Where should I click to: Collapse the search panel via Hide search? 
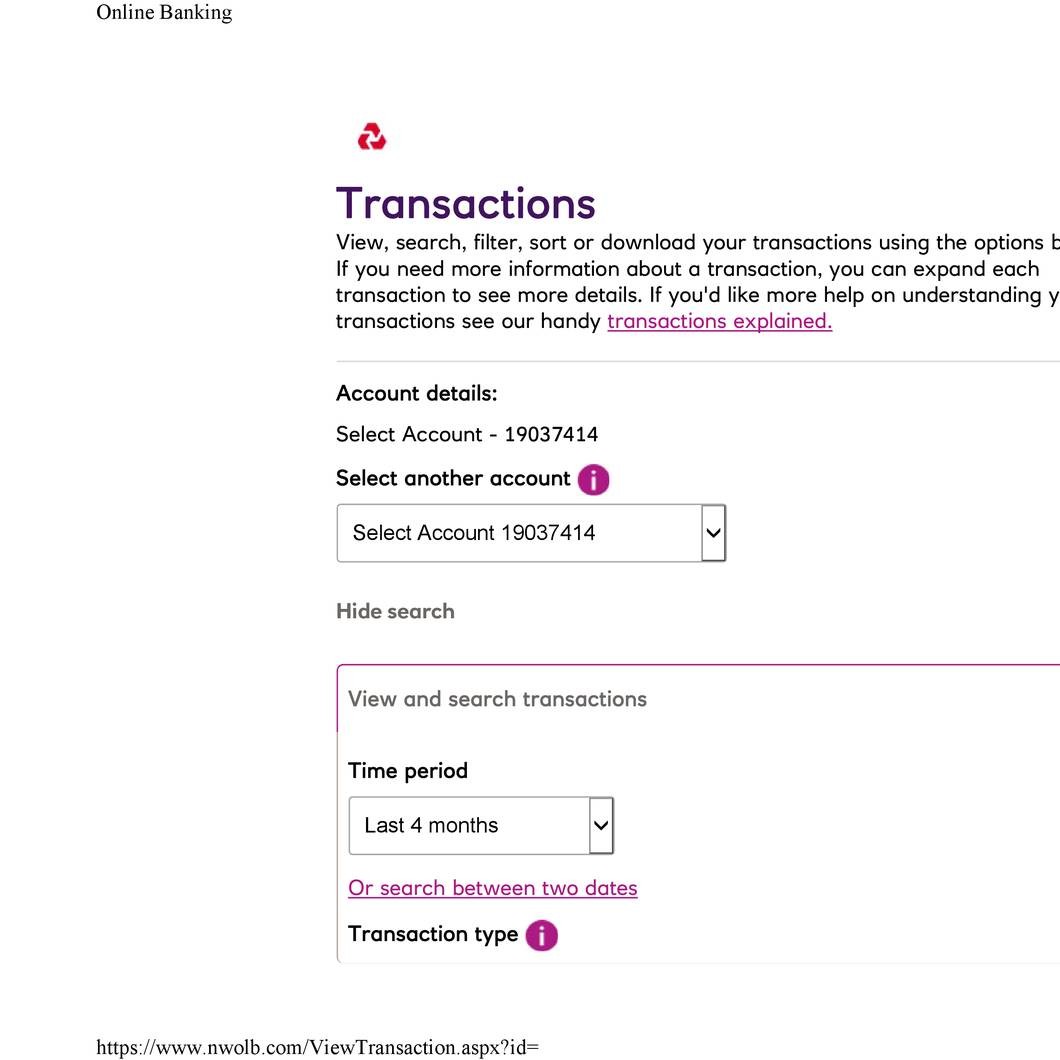pos(395,611)
